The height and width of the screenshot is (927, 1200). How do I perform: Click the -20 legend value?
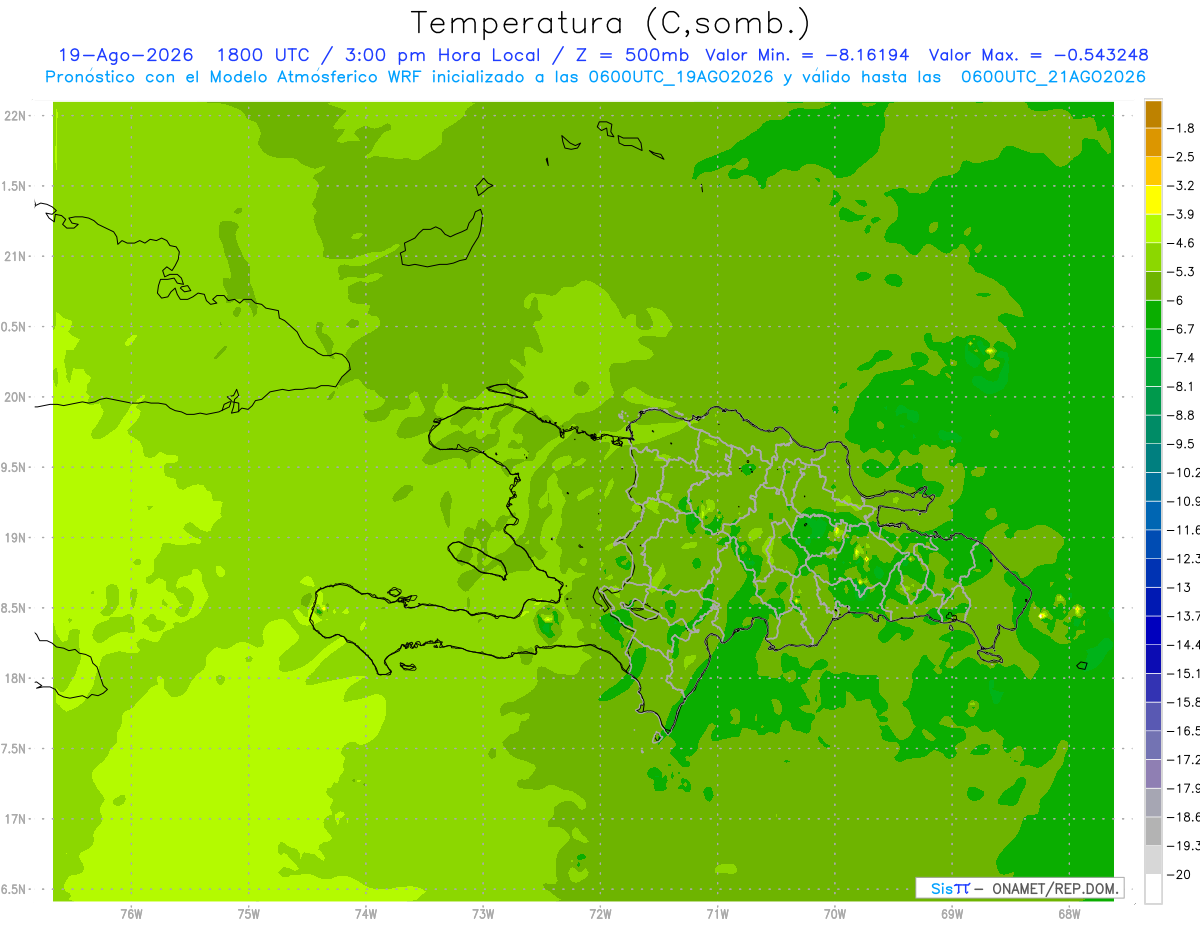1181,874
